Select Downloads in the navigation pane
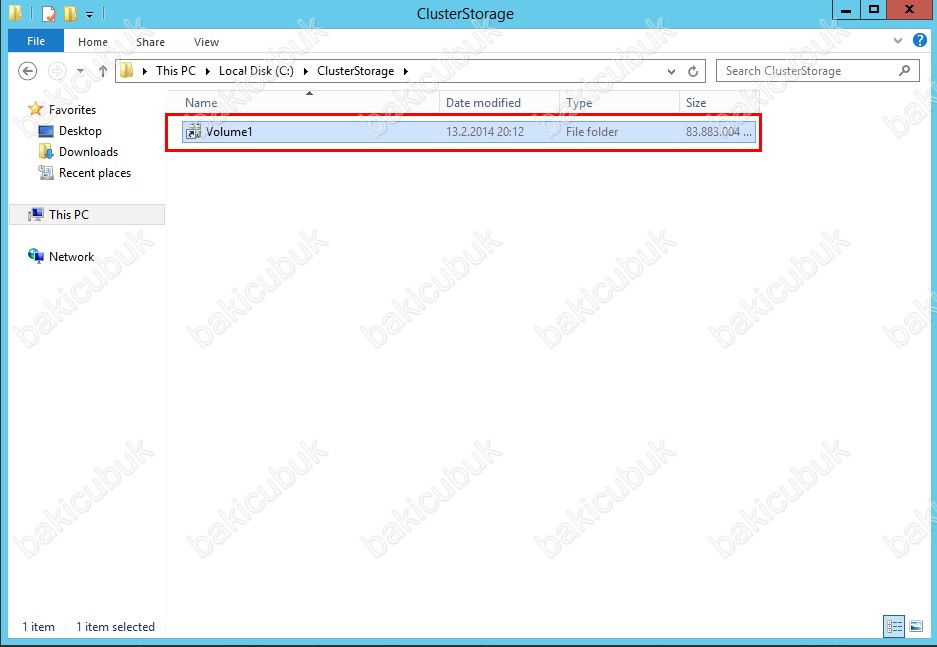Screen dimensions: 937x647 (88, 152)
